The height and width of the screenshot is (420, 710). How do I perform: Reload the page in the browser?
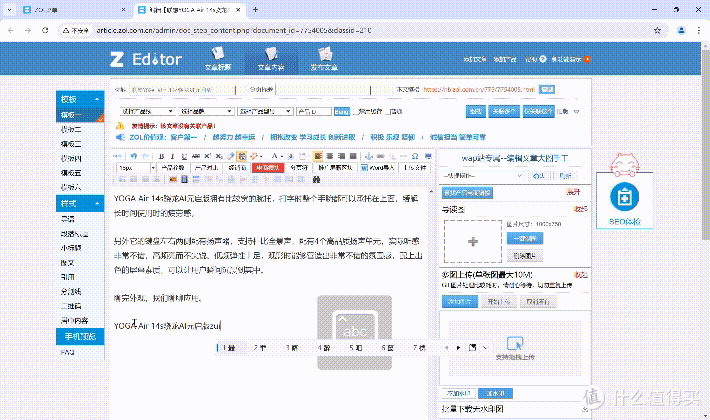(45, 30)
